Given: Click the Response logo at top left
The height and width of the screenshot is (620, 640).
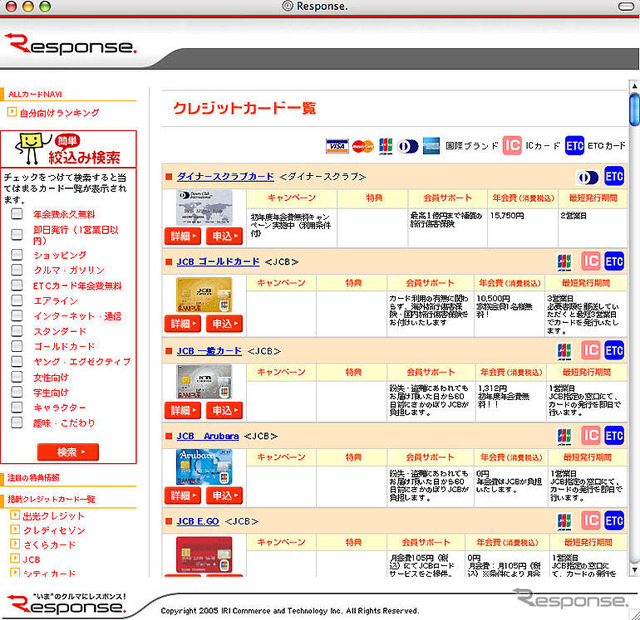Looking at the screenshot, I should (x=70, y=44).
